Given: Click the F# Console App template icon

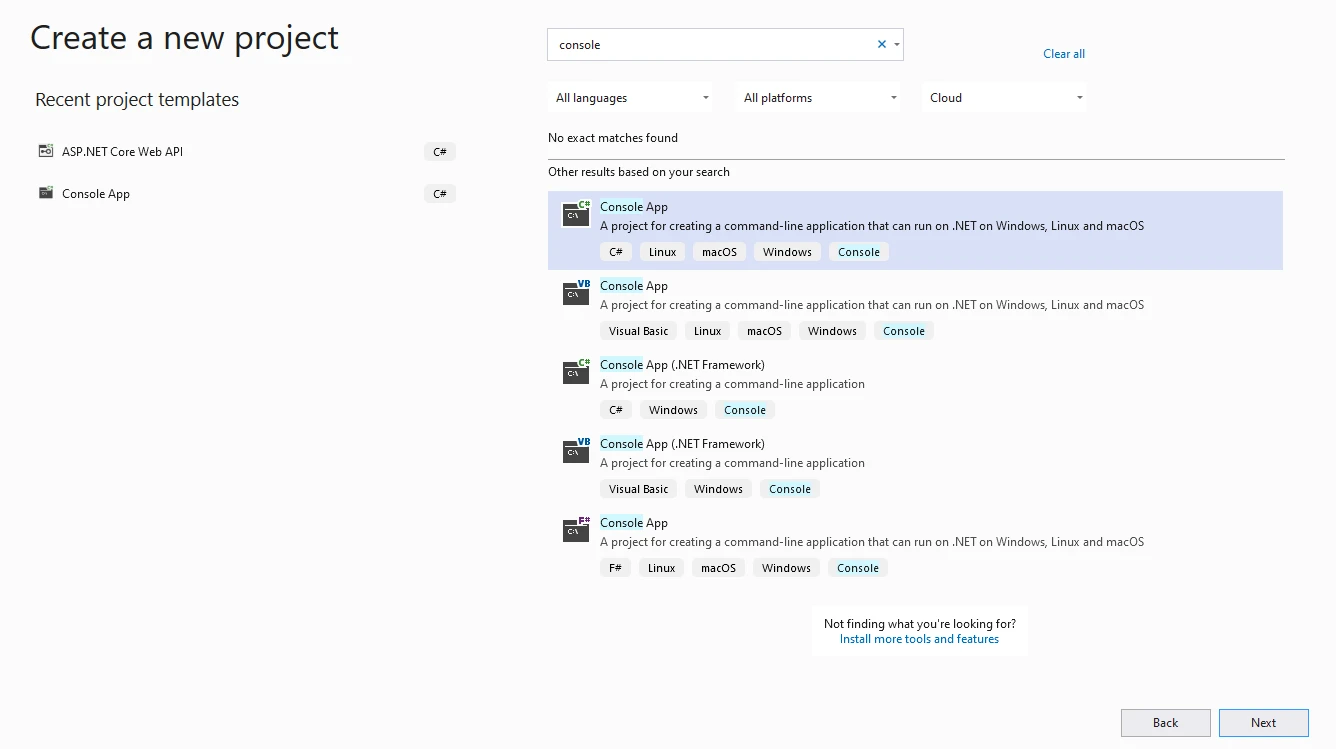Looking at the screenshot, I should pyautogui.click(x=576, y=529).
